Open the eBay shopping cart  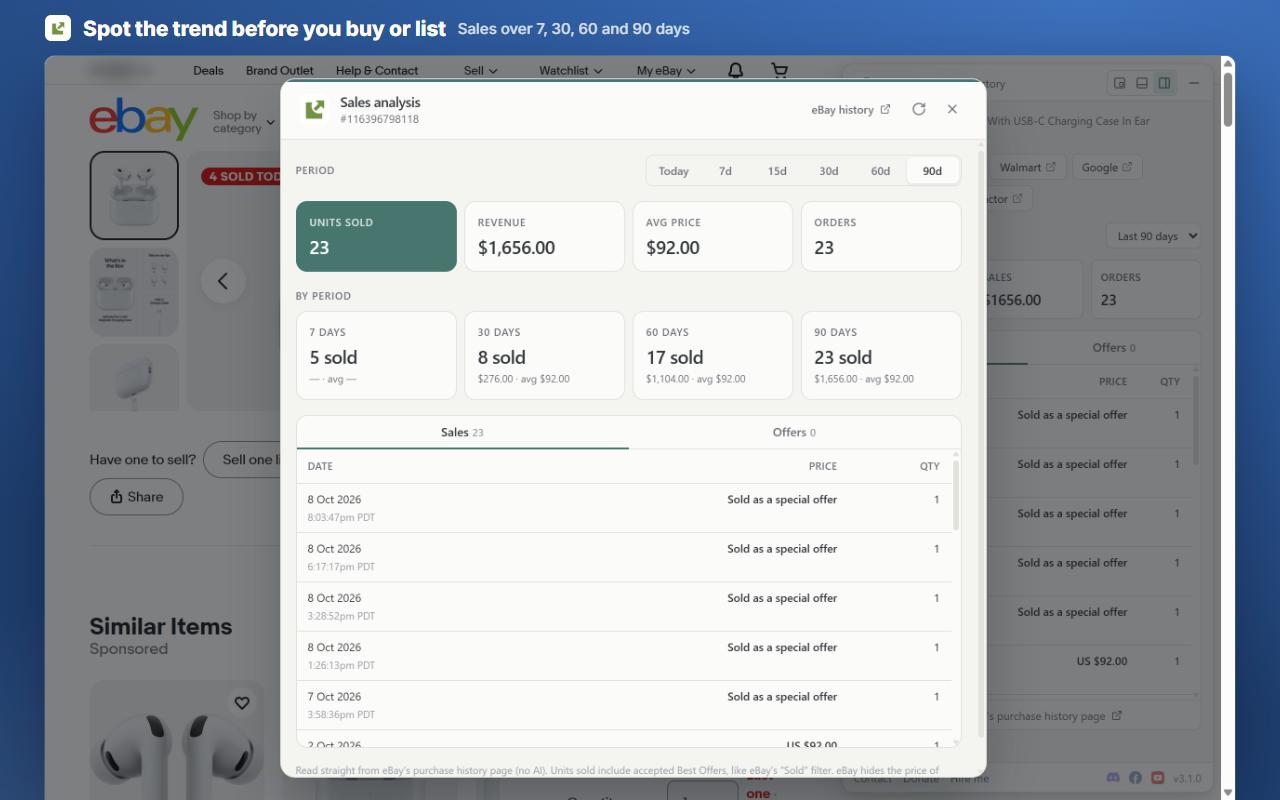(779, 70)
